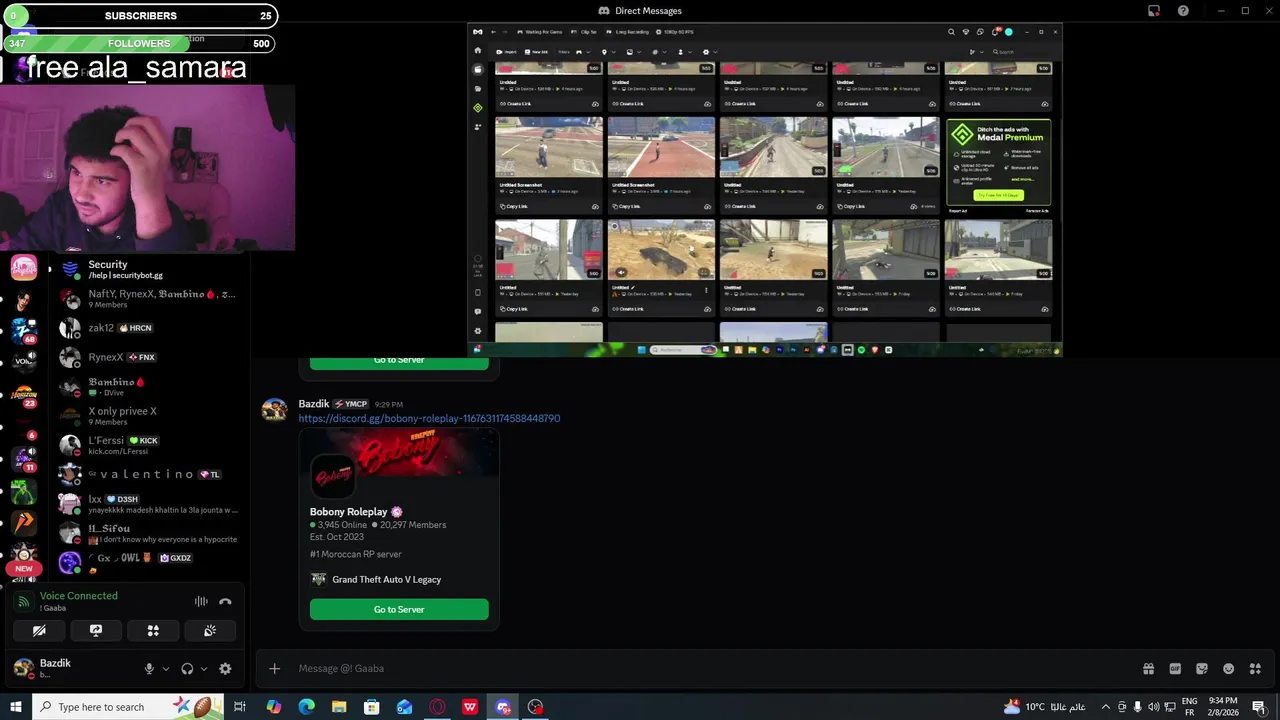
Task: Open the sticker picker
Action: (1202, 669)
